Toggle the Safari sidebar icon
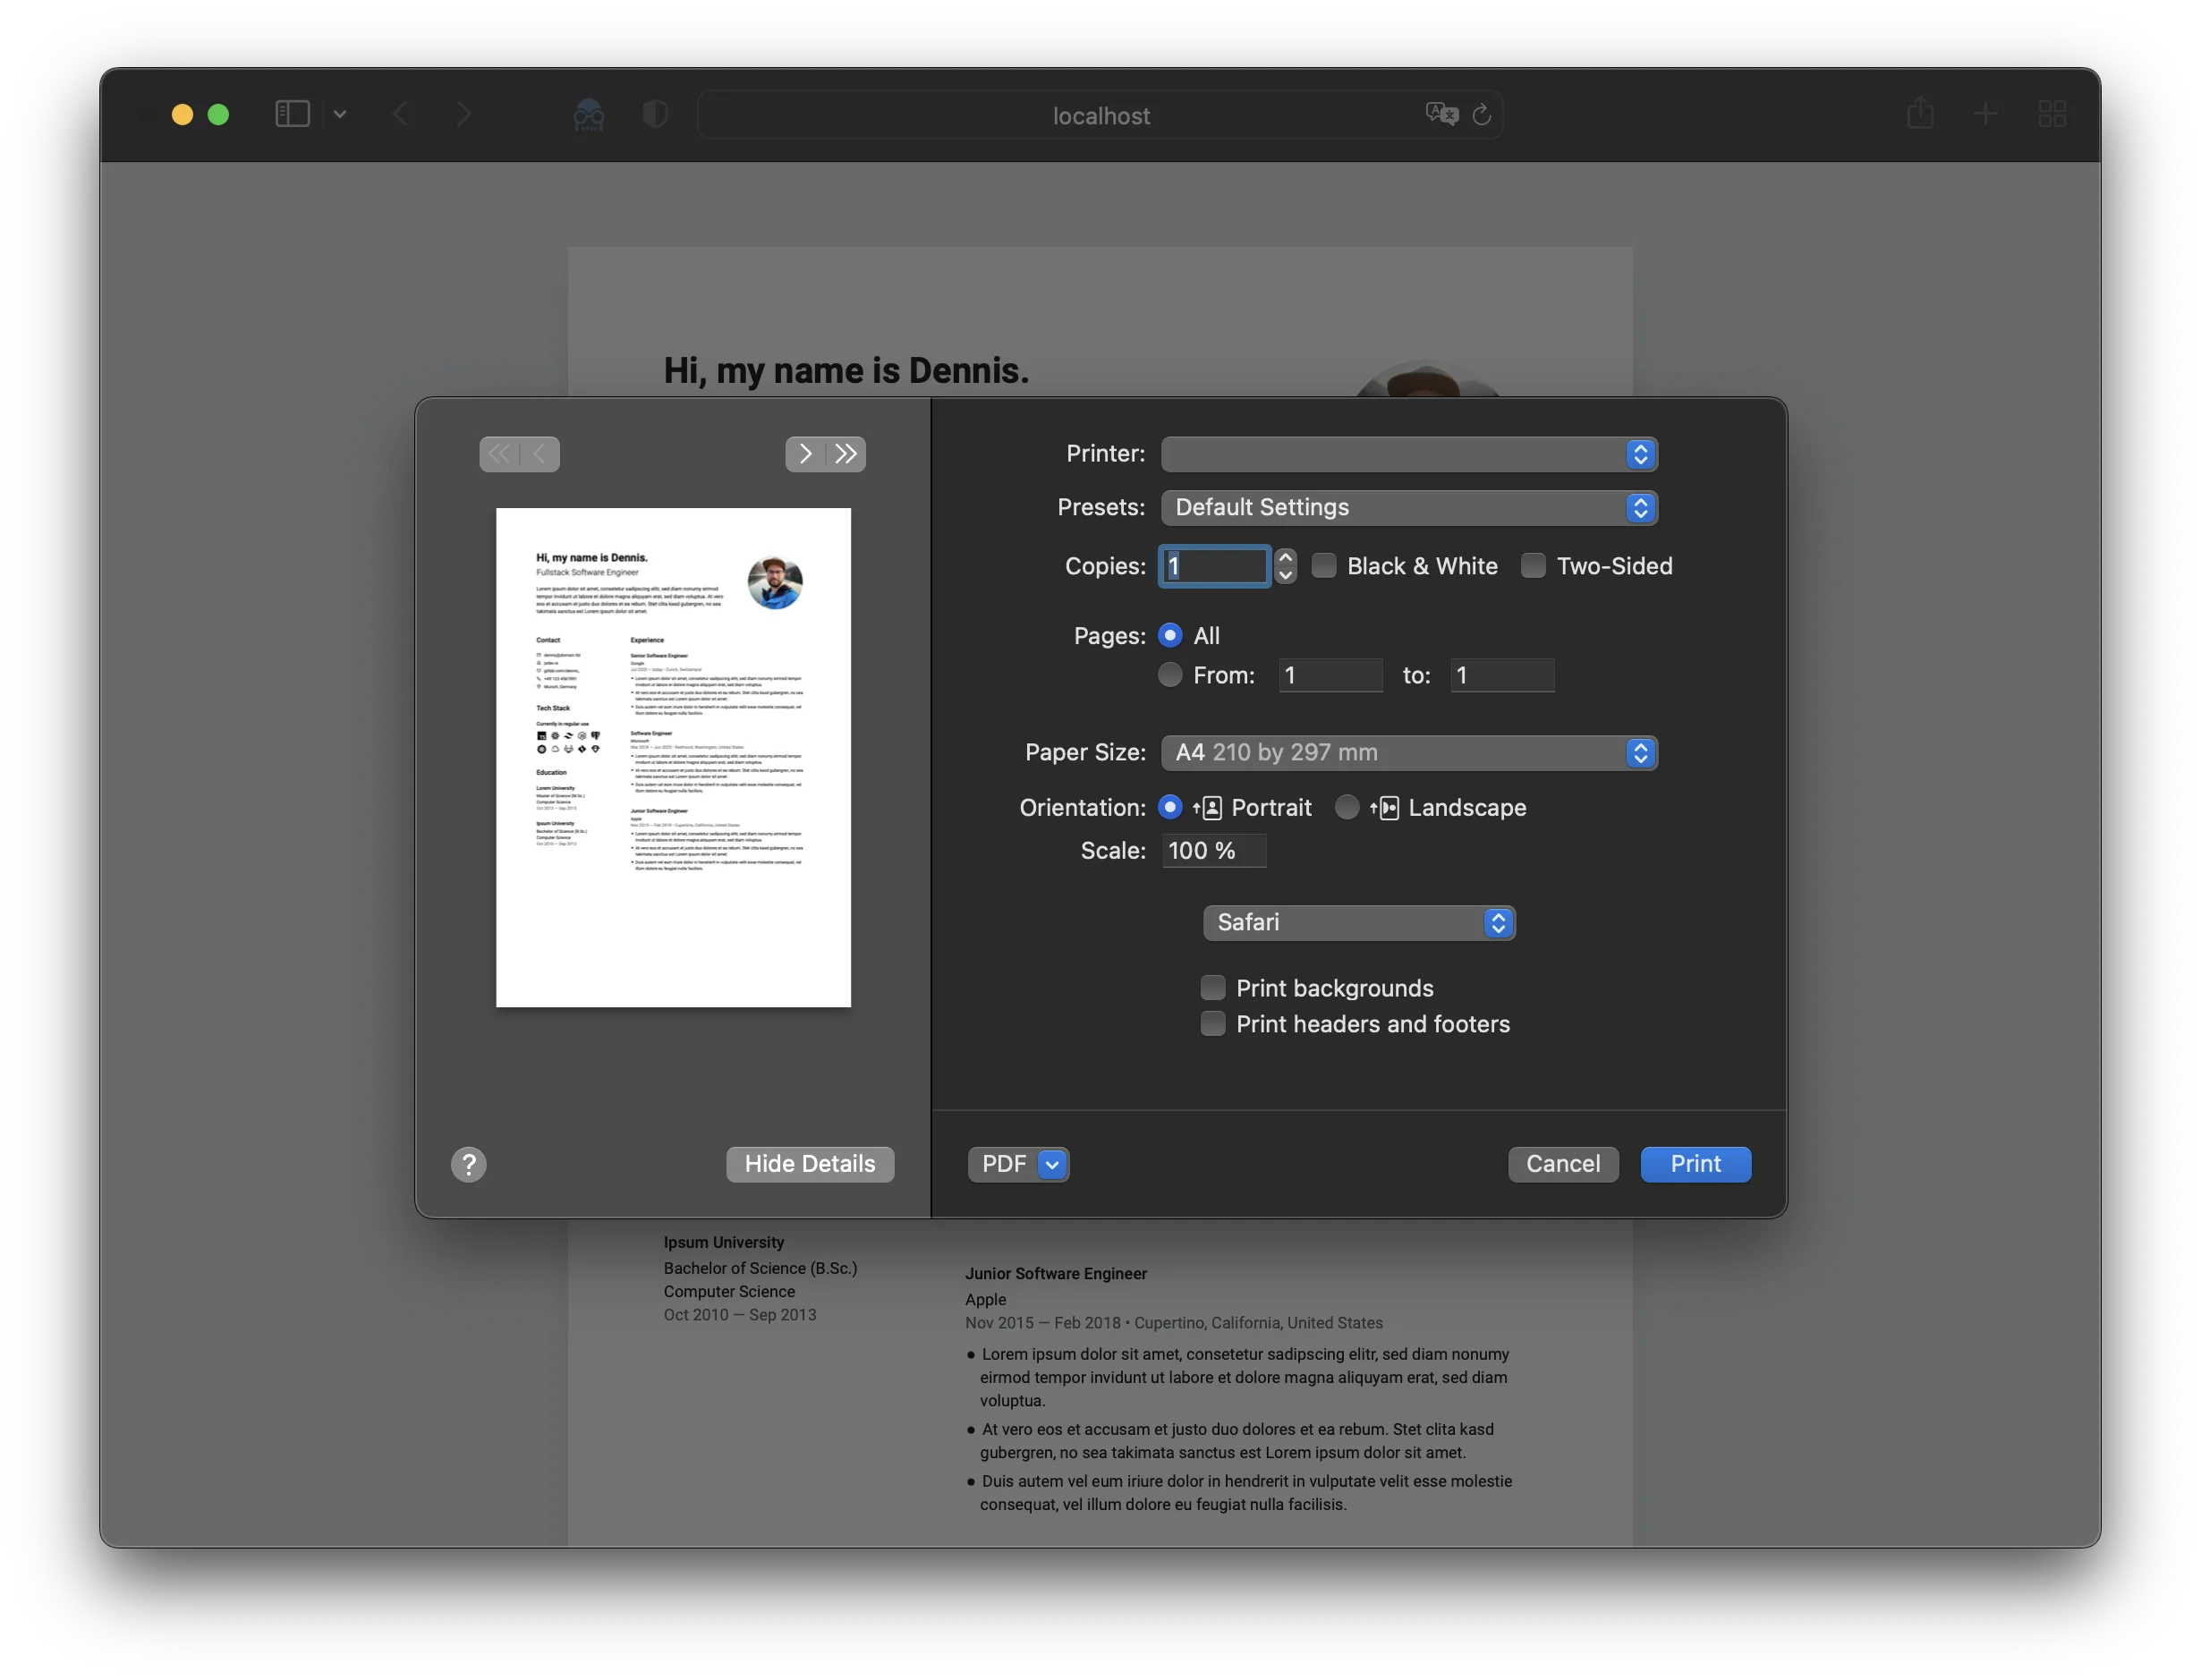The image size is (2201, 1680). [292, 114]
